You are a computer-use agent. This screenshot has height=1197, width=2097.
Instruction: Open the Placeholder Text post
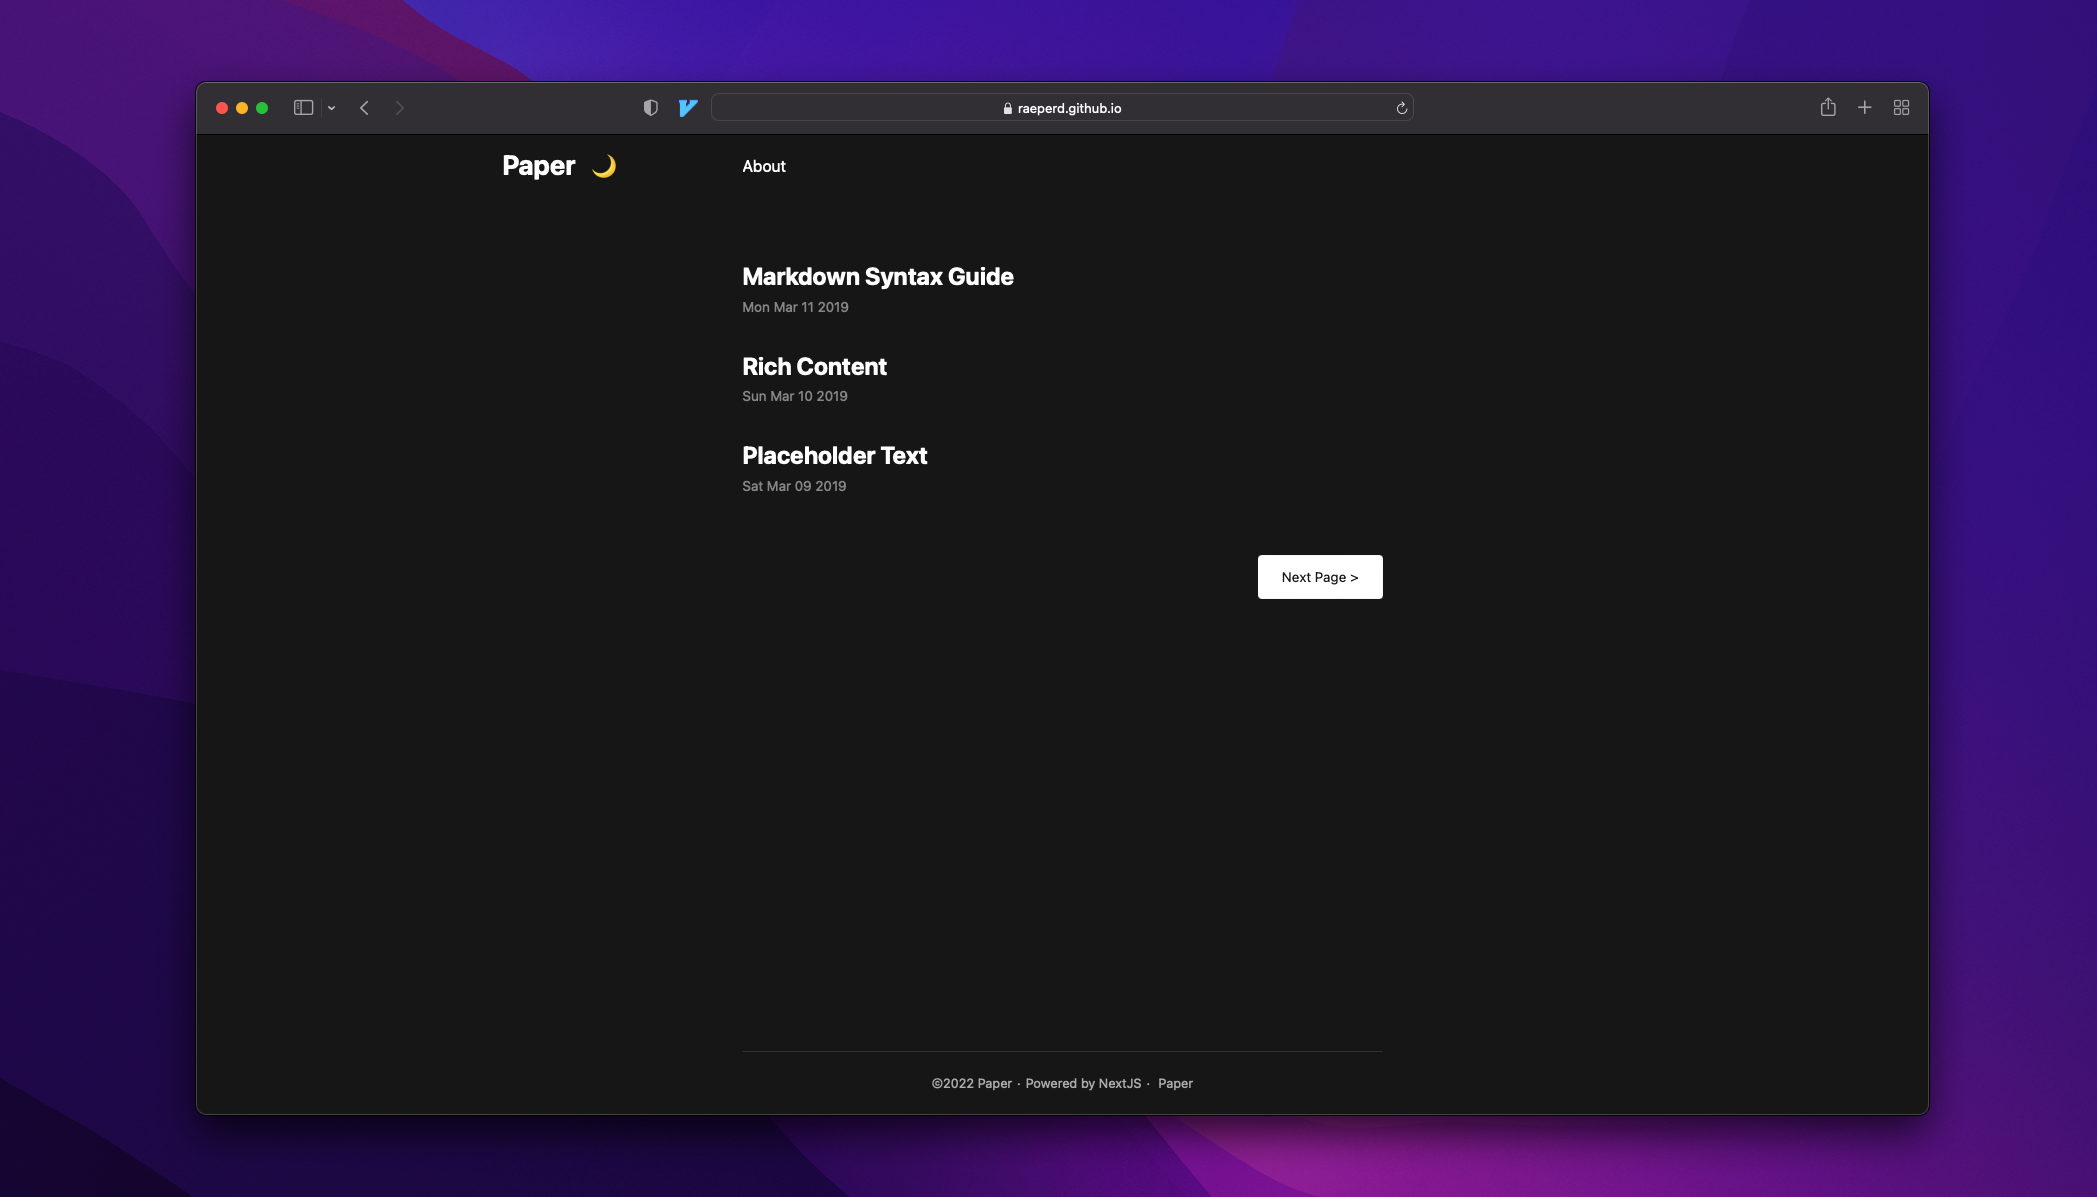pyautogui.click(x=834, y=456)
